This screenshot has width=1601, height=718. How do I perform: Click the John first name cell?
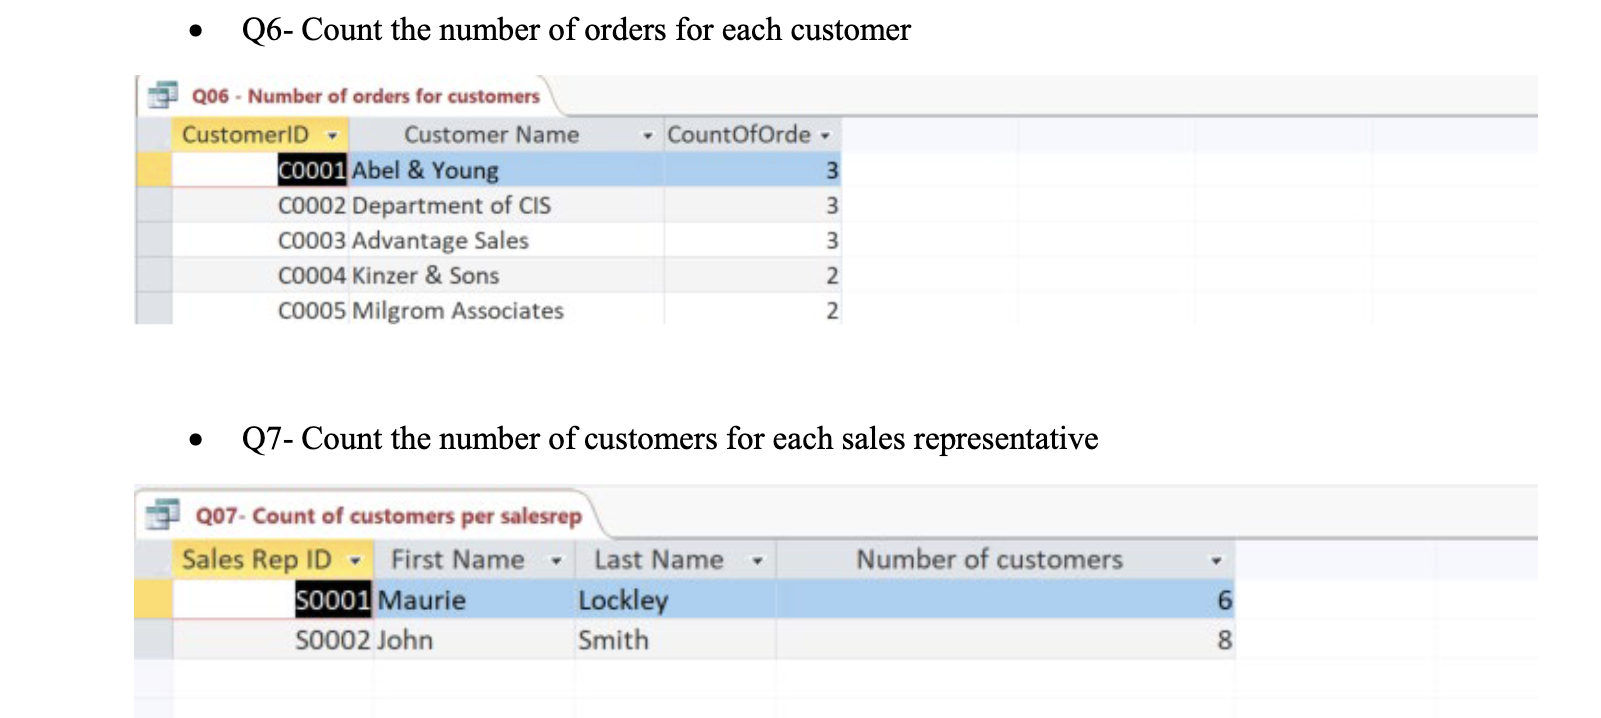(x=474, y=640)
